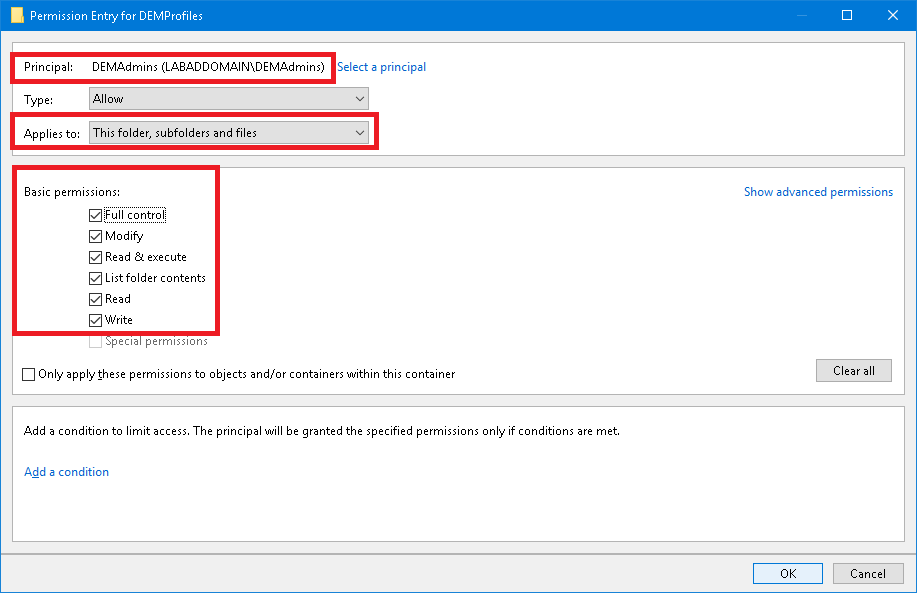Image resolution: width=917 pixels, height=593 pixels.
Task: Open the Type dropdown set to Allow
Action: tap(228, 99)
